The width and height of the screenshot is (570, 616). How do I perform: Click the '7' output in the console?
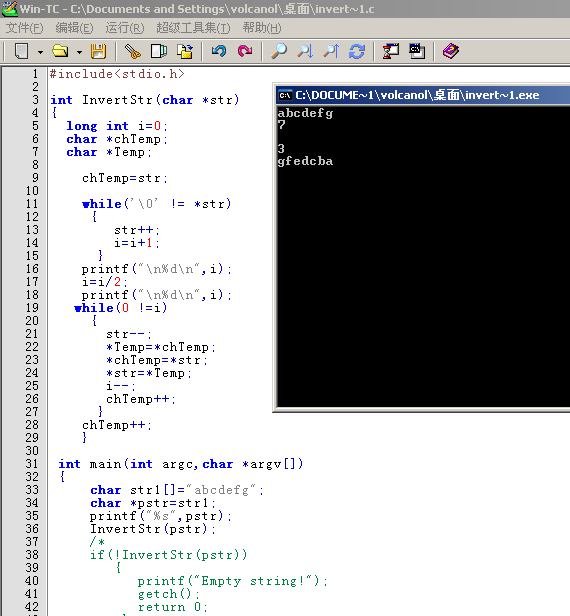coord(281,125)
